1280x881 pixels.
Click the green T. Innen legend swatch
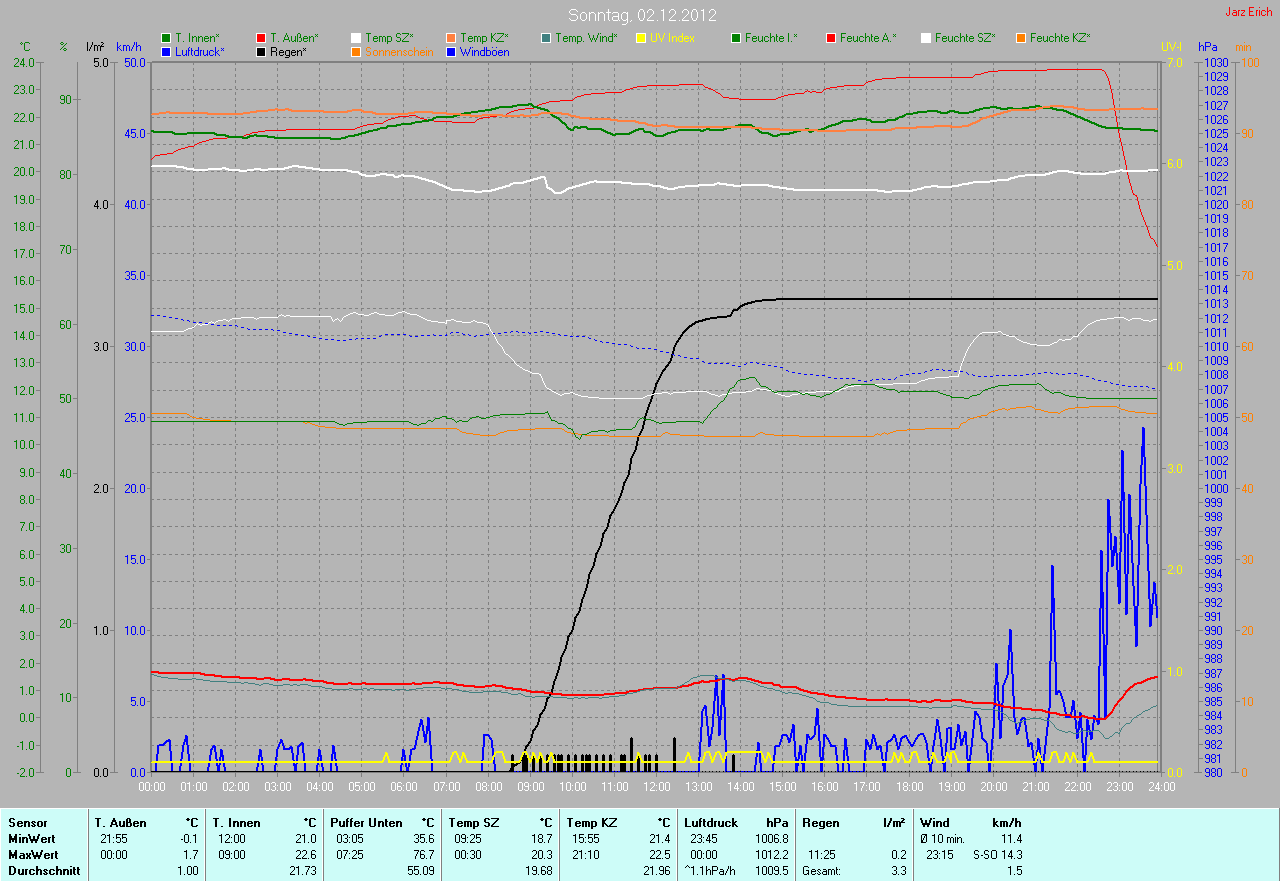point(166,38)
